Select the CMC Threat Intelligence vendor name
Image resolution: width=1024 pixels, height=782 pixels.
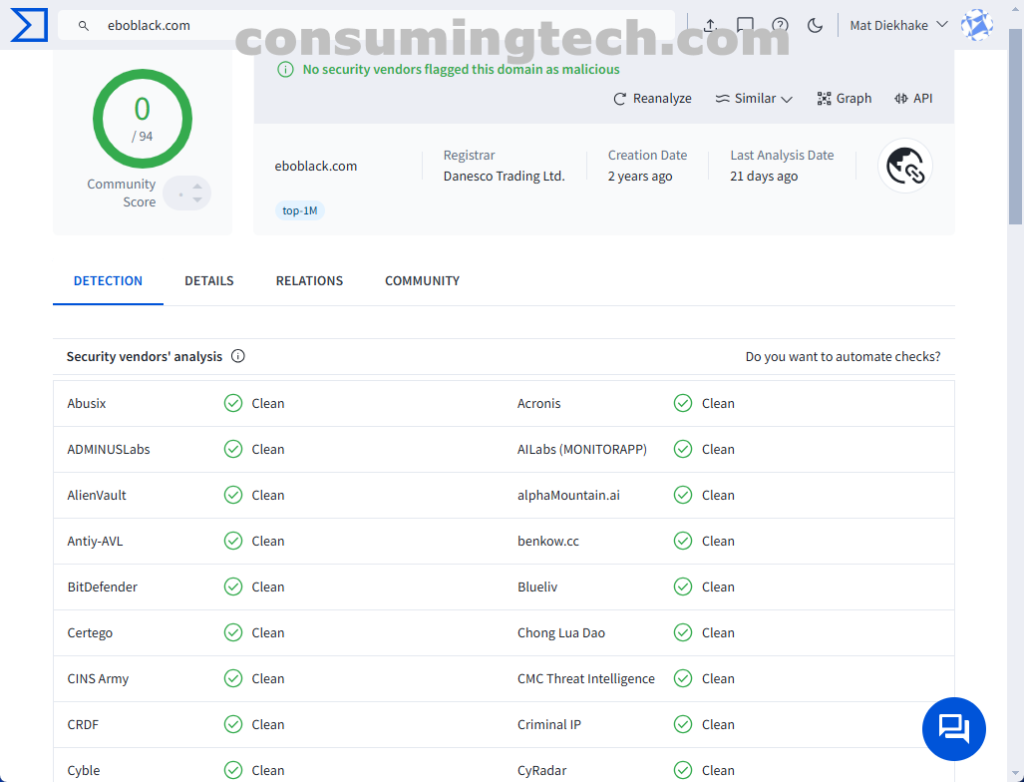click(586, 679)
